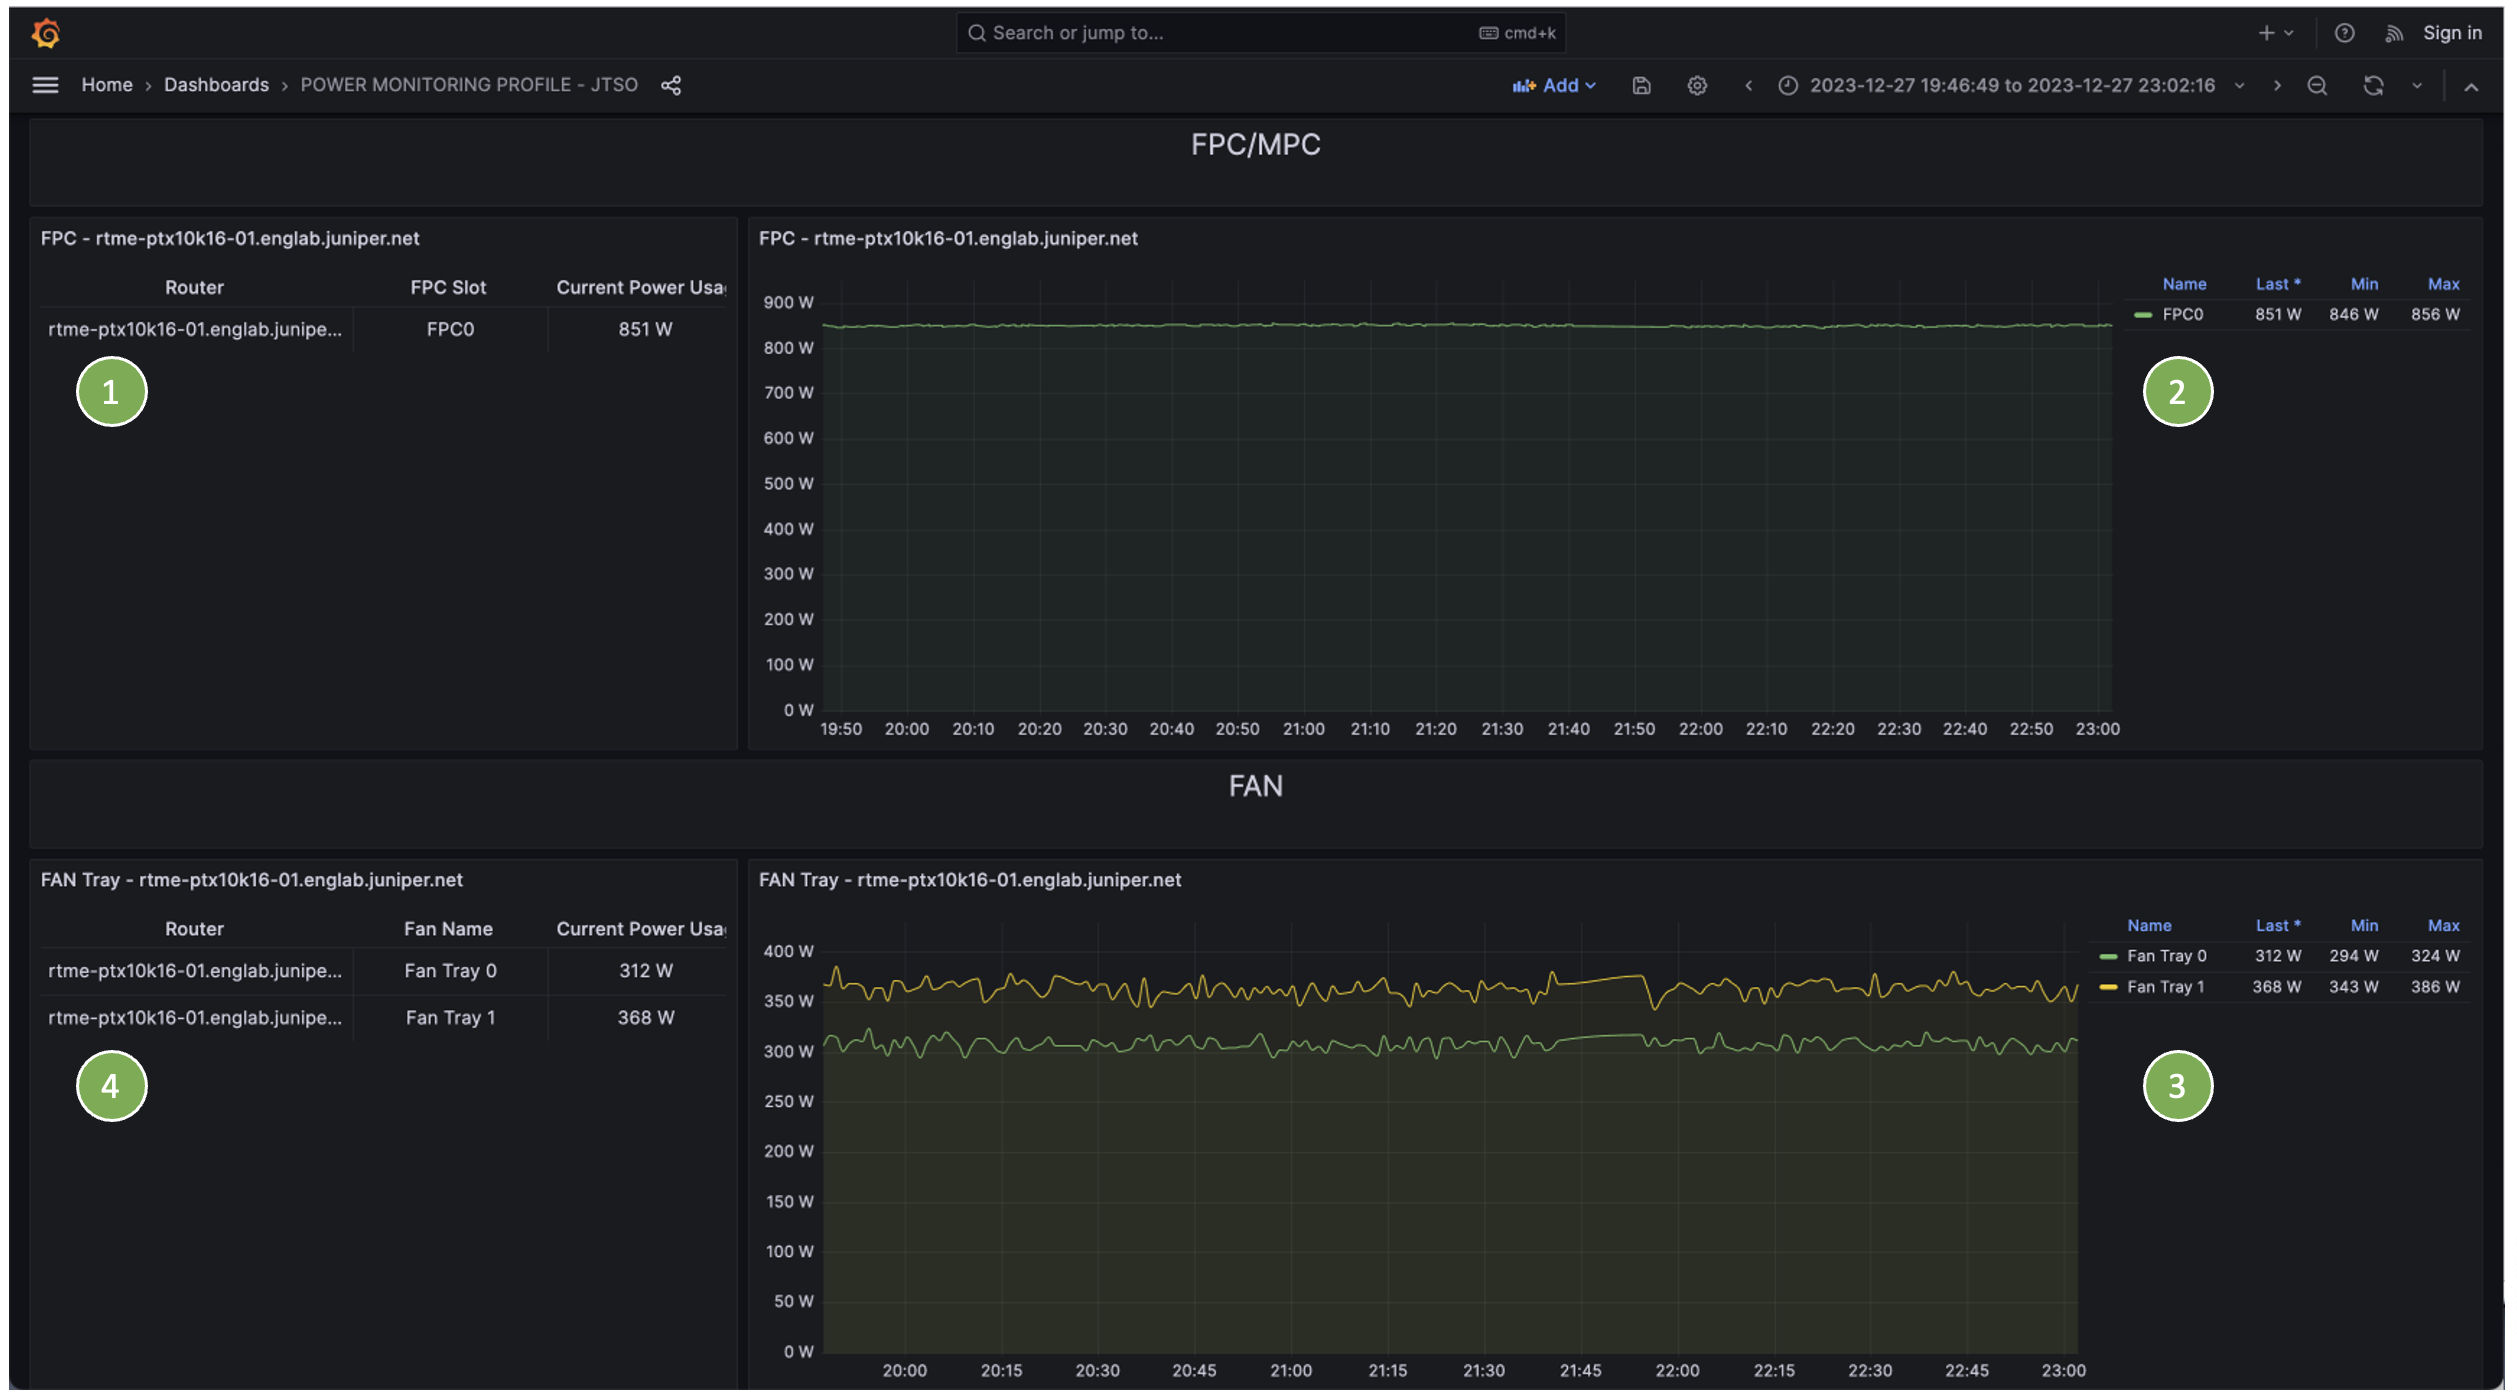Screen dimensions: 2517x1396
Task: Click the save dashboard icon
Action: (1641, 85)
